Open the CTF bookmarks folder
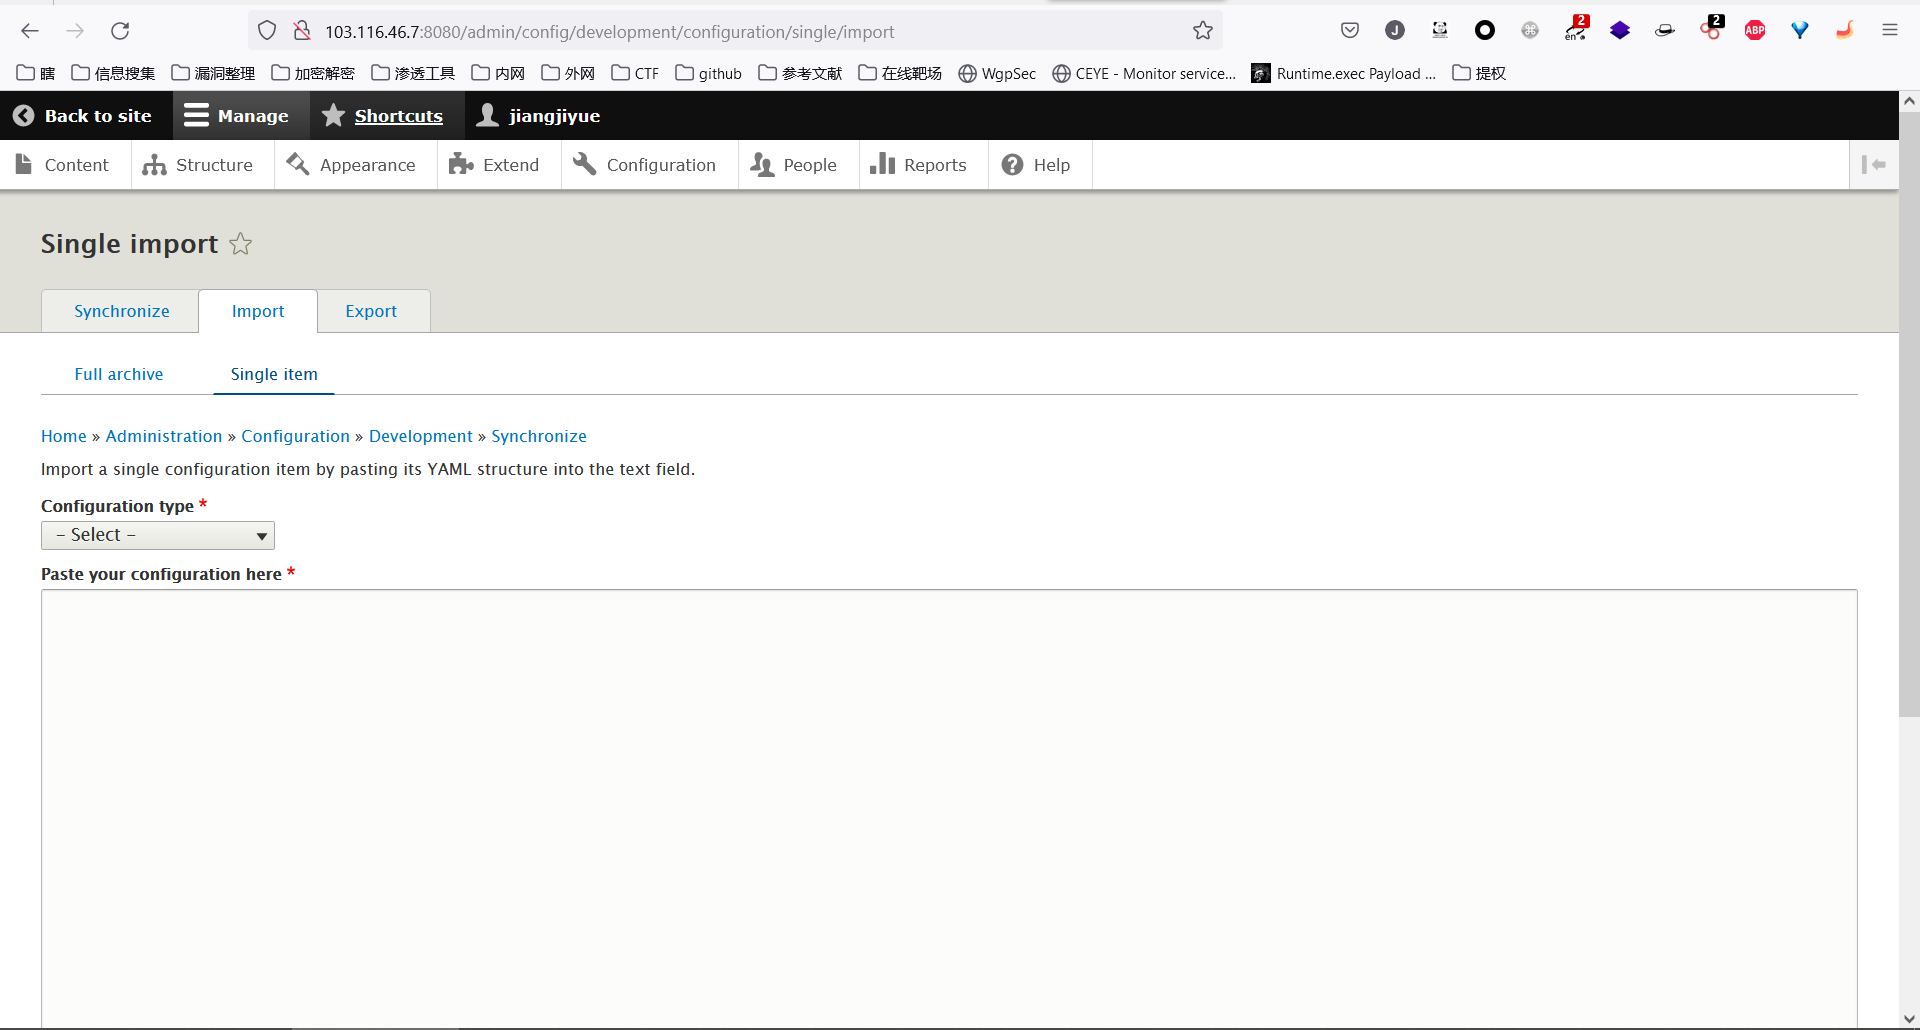 (635, 73)
